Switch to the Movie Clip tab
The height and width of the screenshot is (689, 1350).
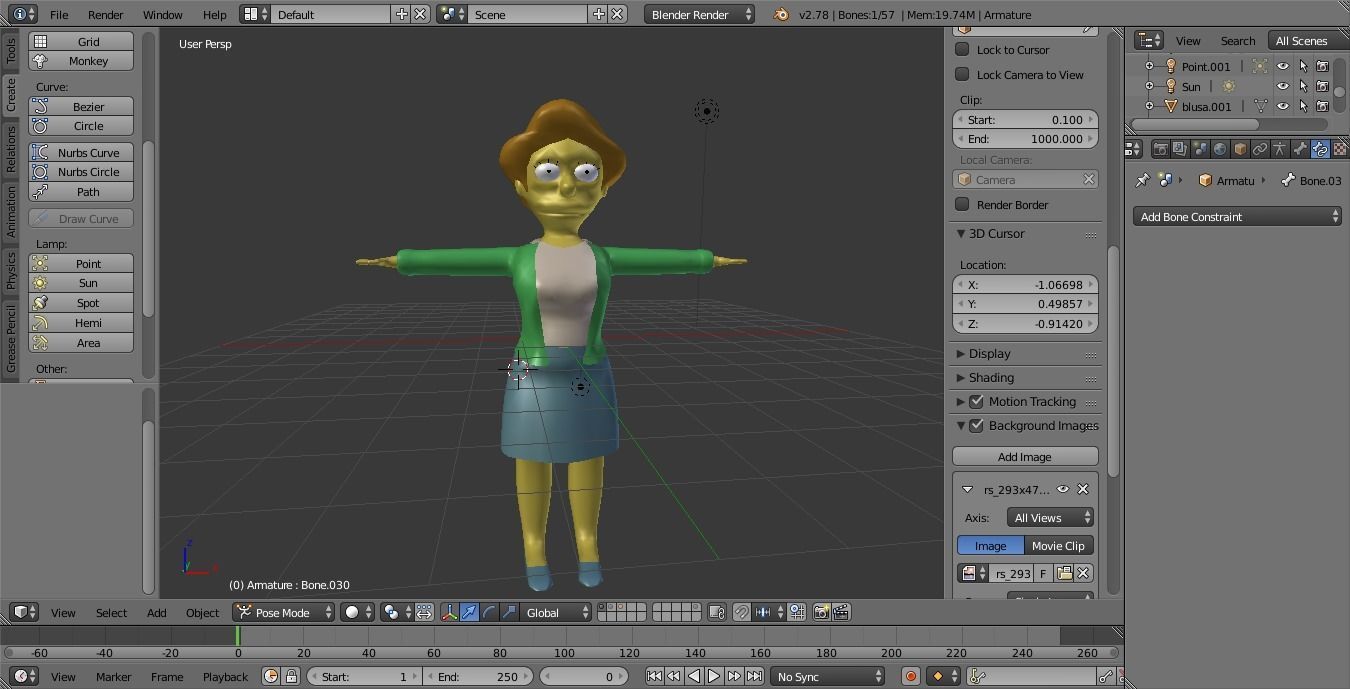[x=1057, y=545]
